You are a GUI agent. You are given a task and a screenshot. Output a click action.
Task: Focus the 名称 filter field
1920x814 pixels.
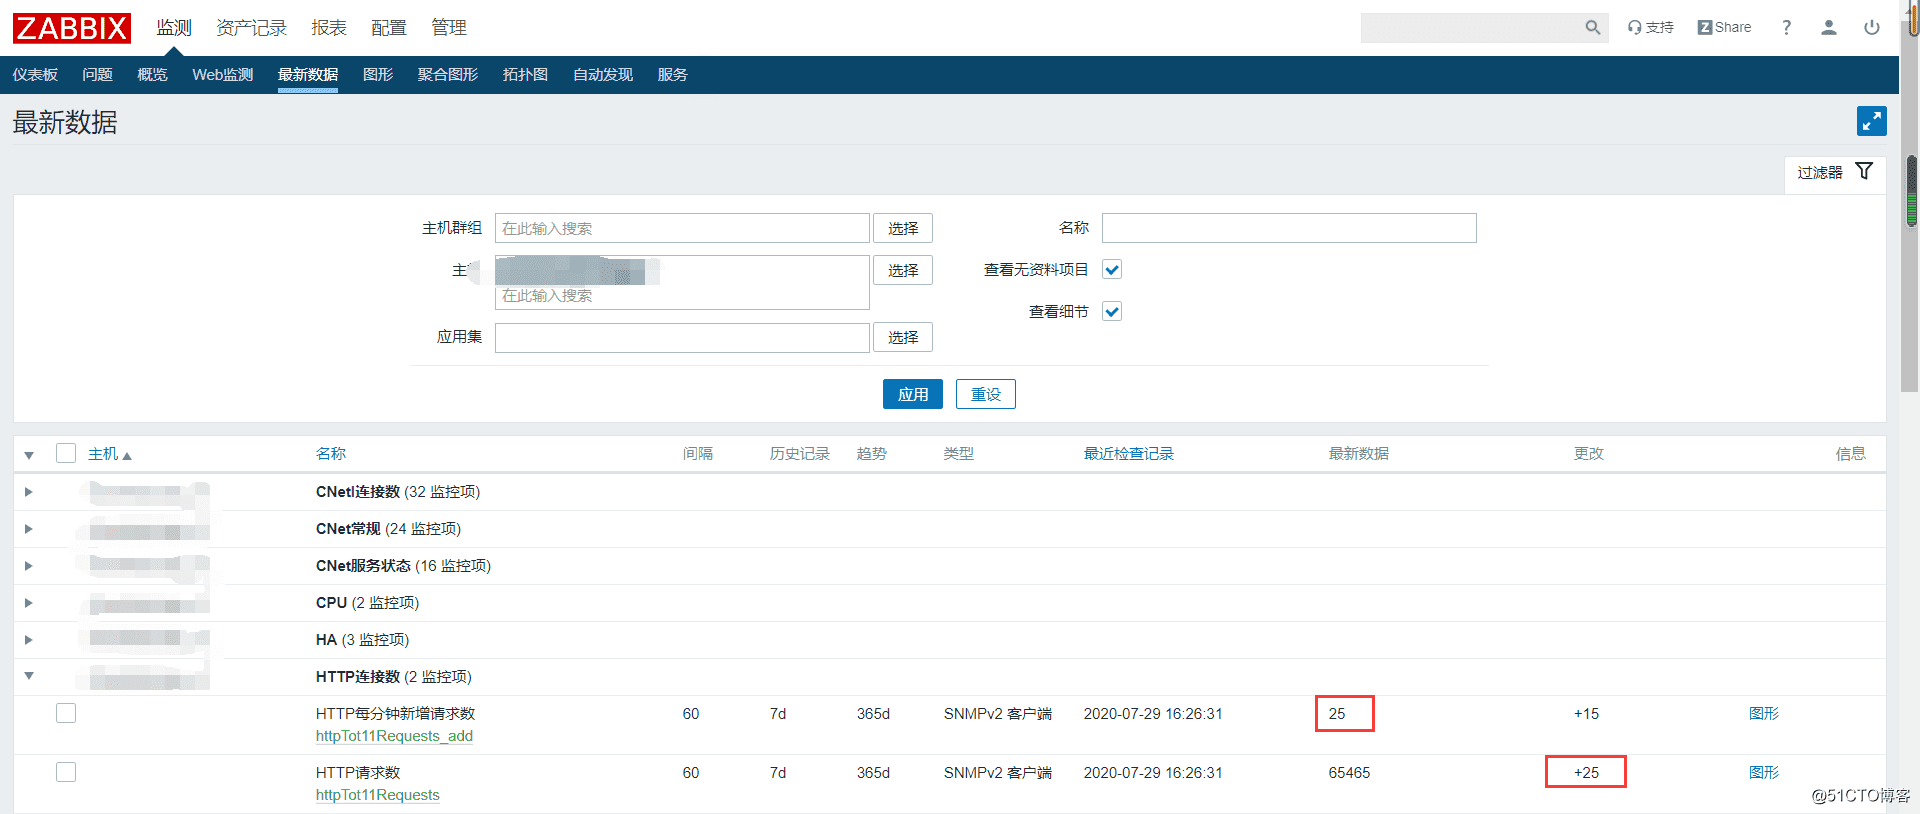1289,228
